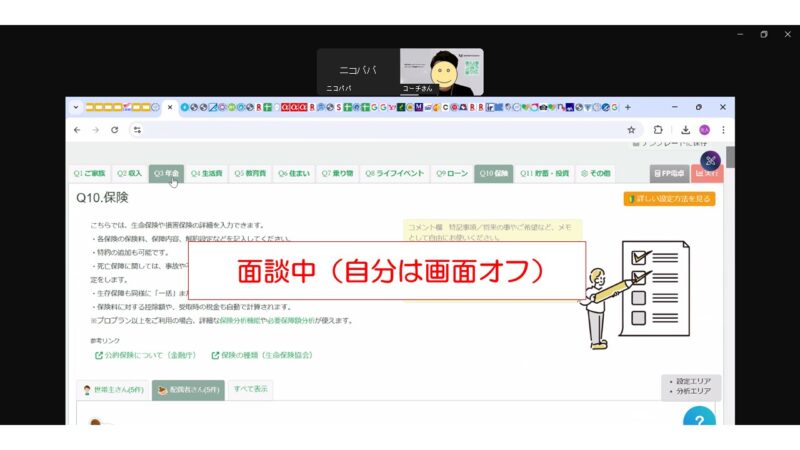Image resolution: width=800 pixels, height=450 pixels.
Task: Reload the current browser page
Action: point(115,130)
